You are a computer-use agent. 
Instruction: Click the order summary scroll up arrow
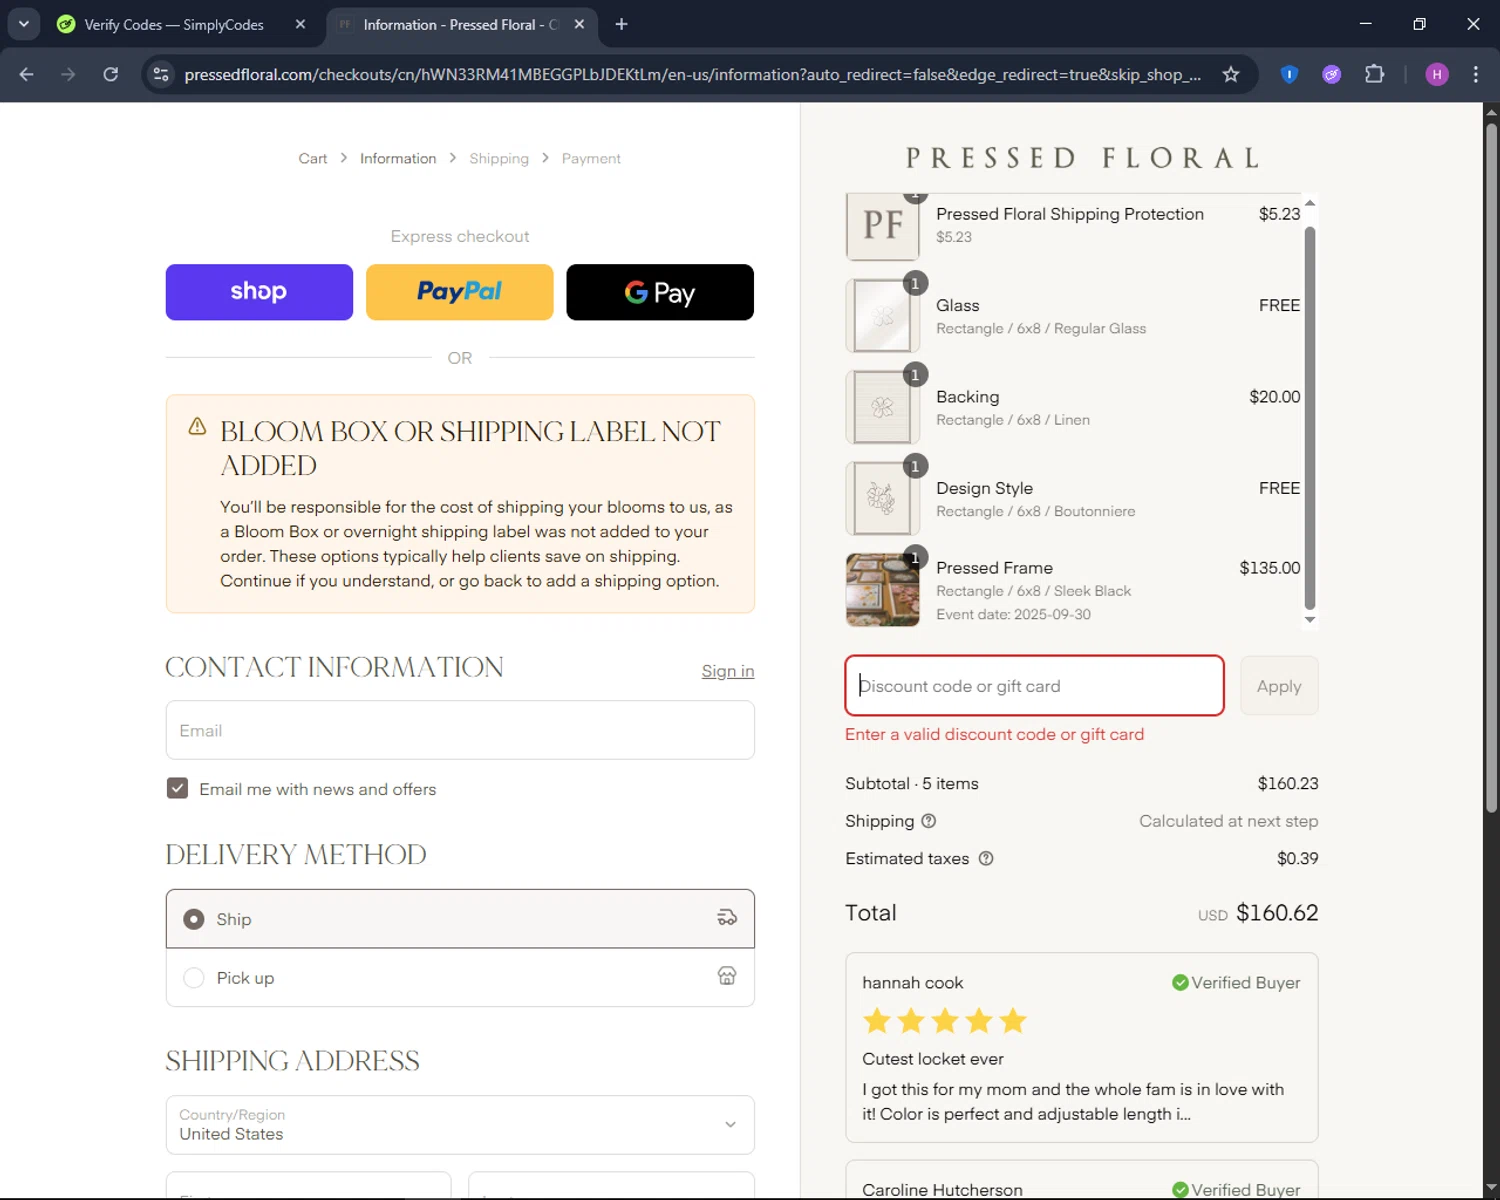pyautogui.click(x=1310, y=203)
